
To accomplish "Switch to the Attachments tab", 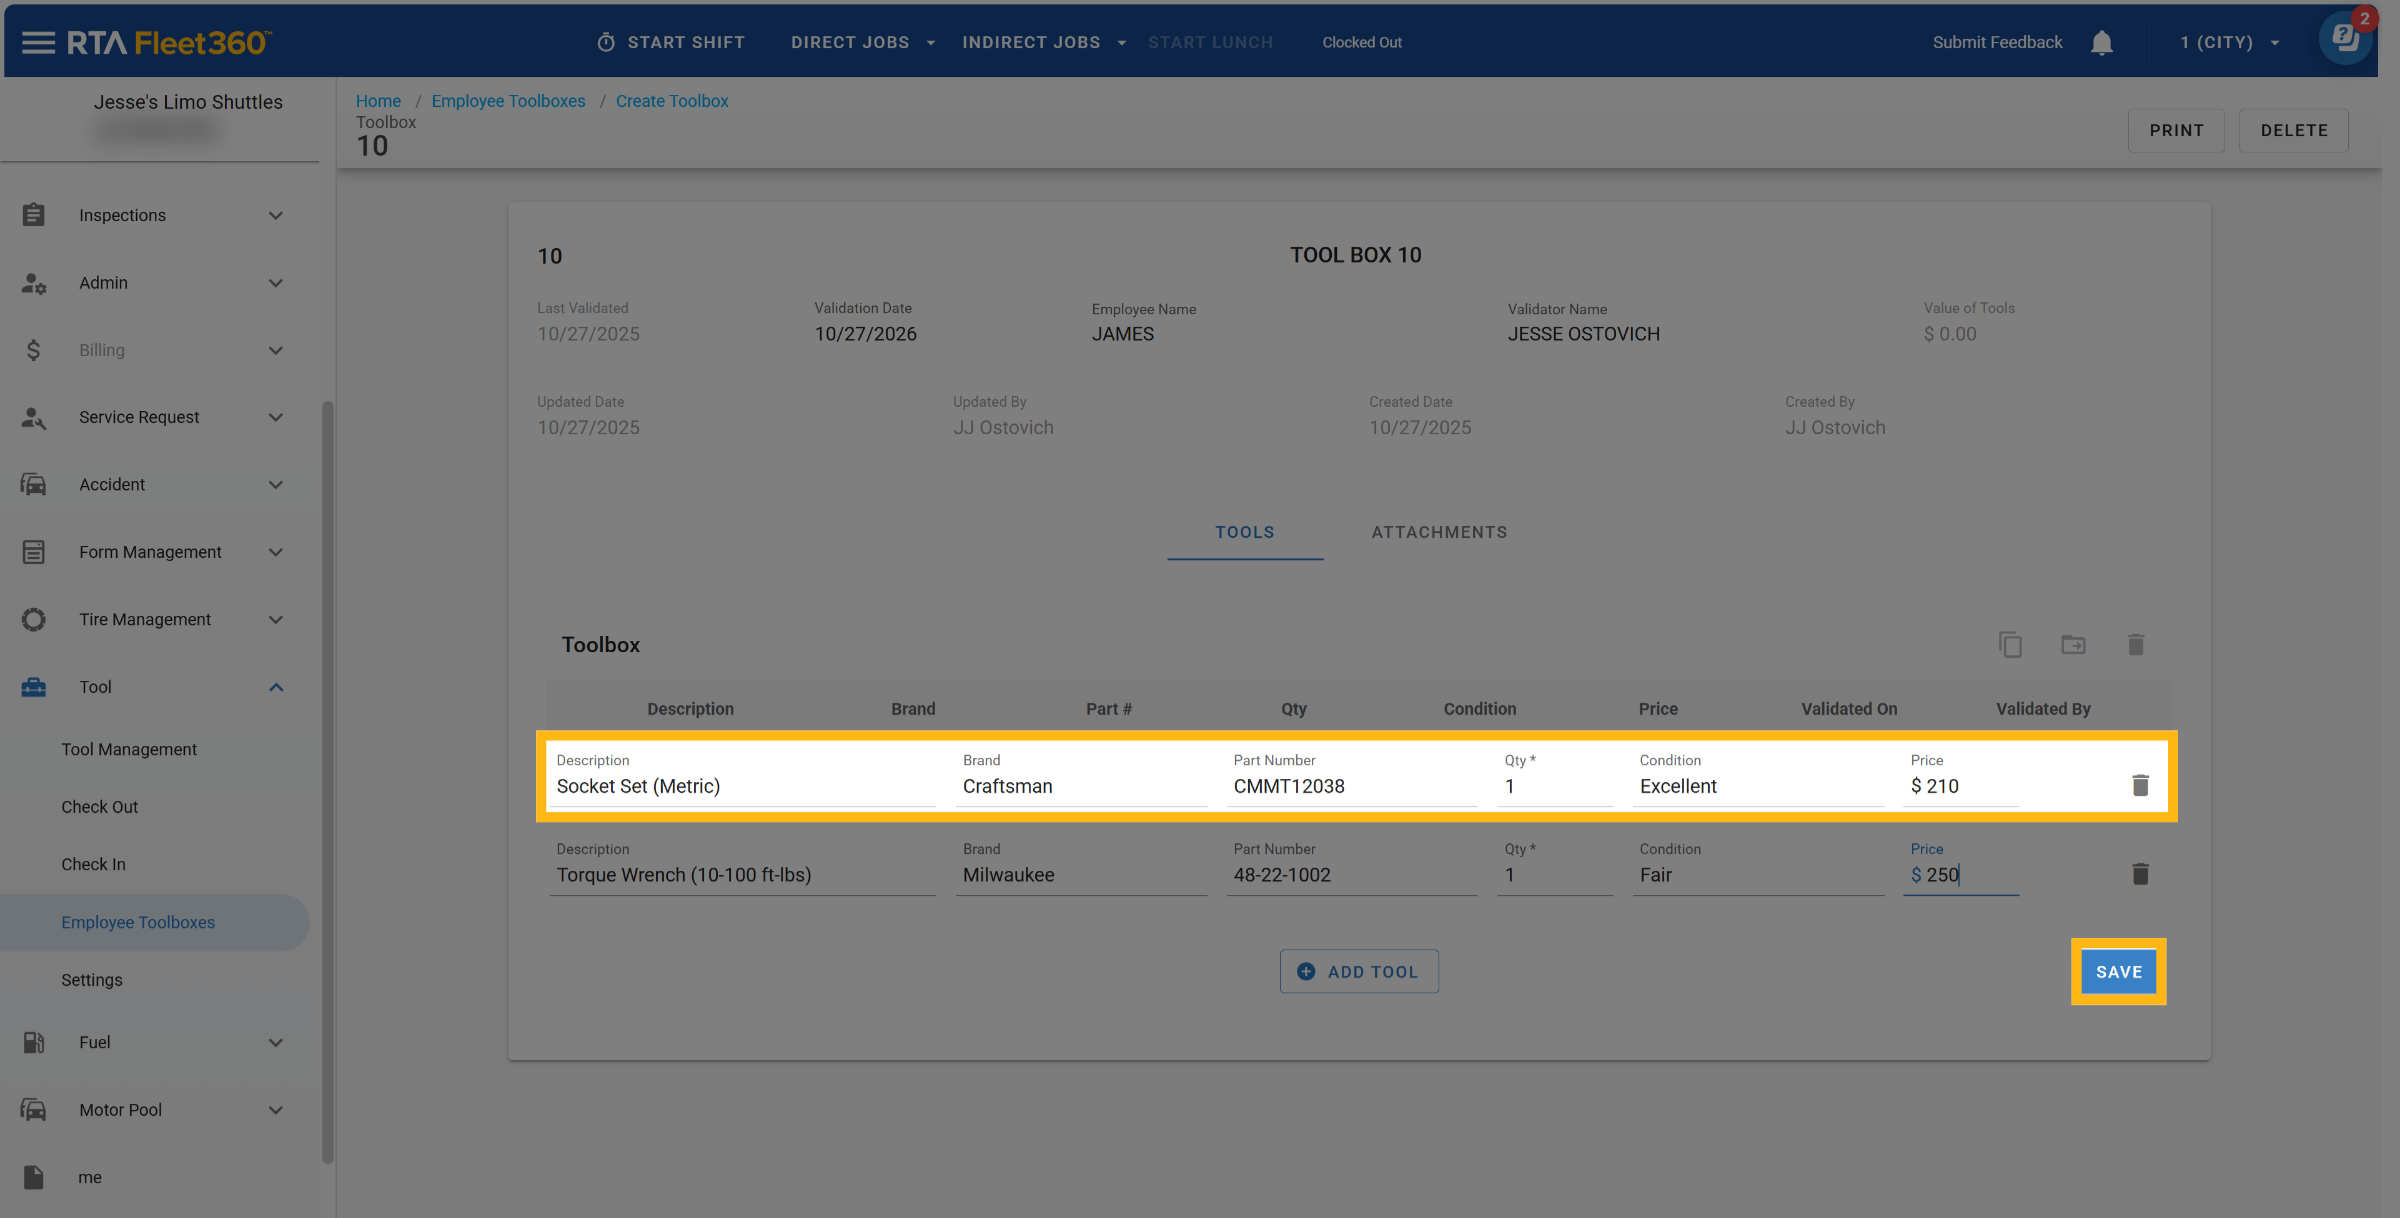I will [x=1438, y=532].
